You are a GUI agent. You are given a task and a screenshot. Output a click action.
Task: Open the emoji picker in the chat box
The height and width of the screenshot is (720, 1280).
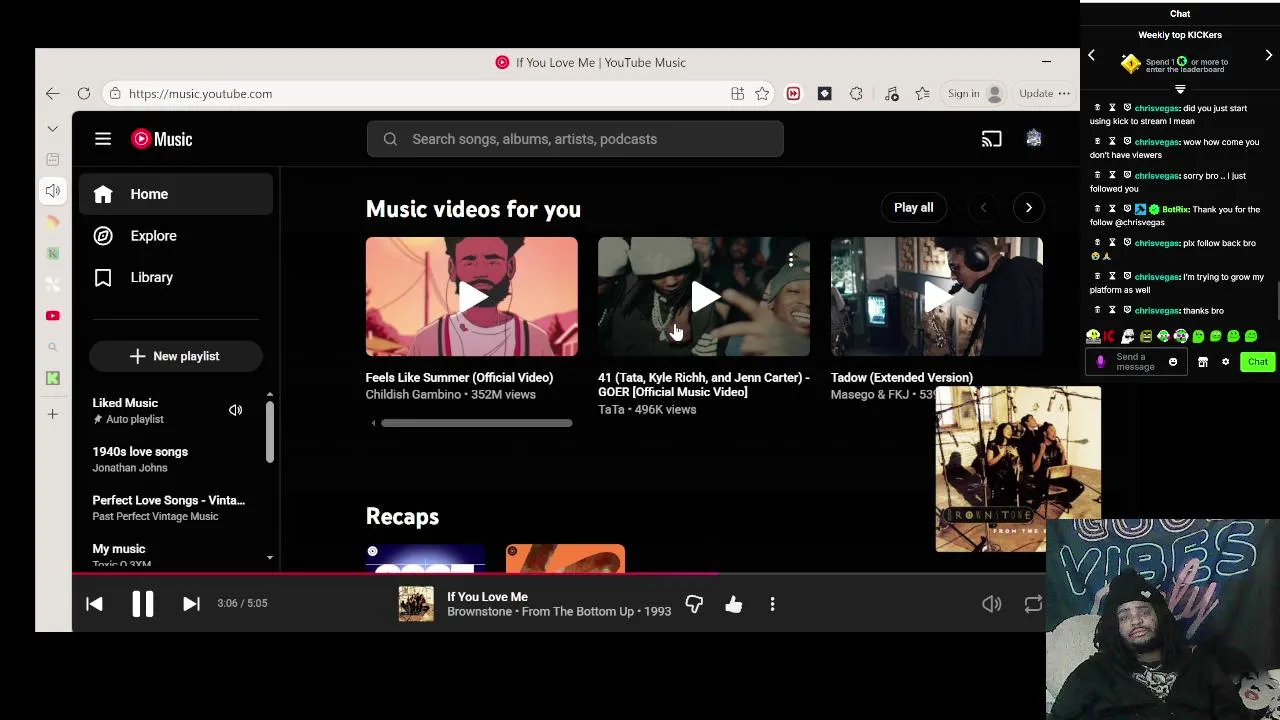click(1173, 362)
